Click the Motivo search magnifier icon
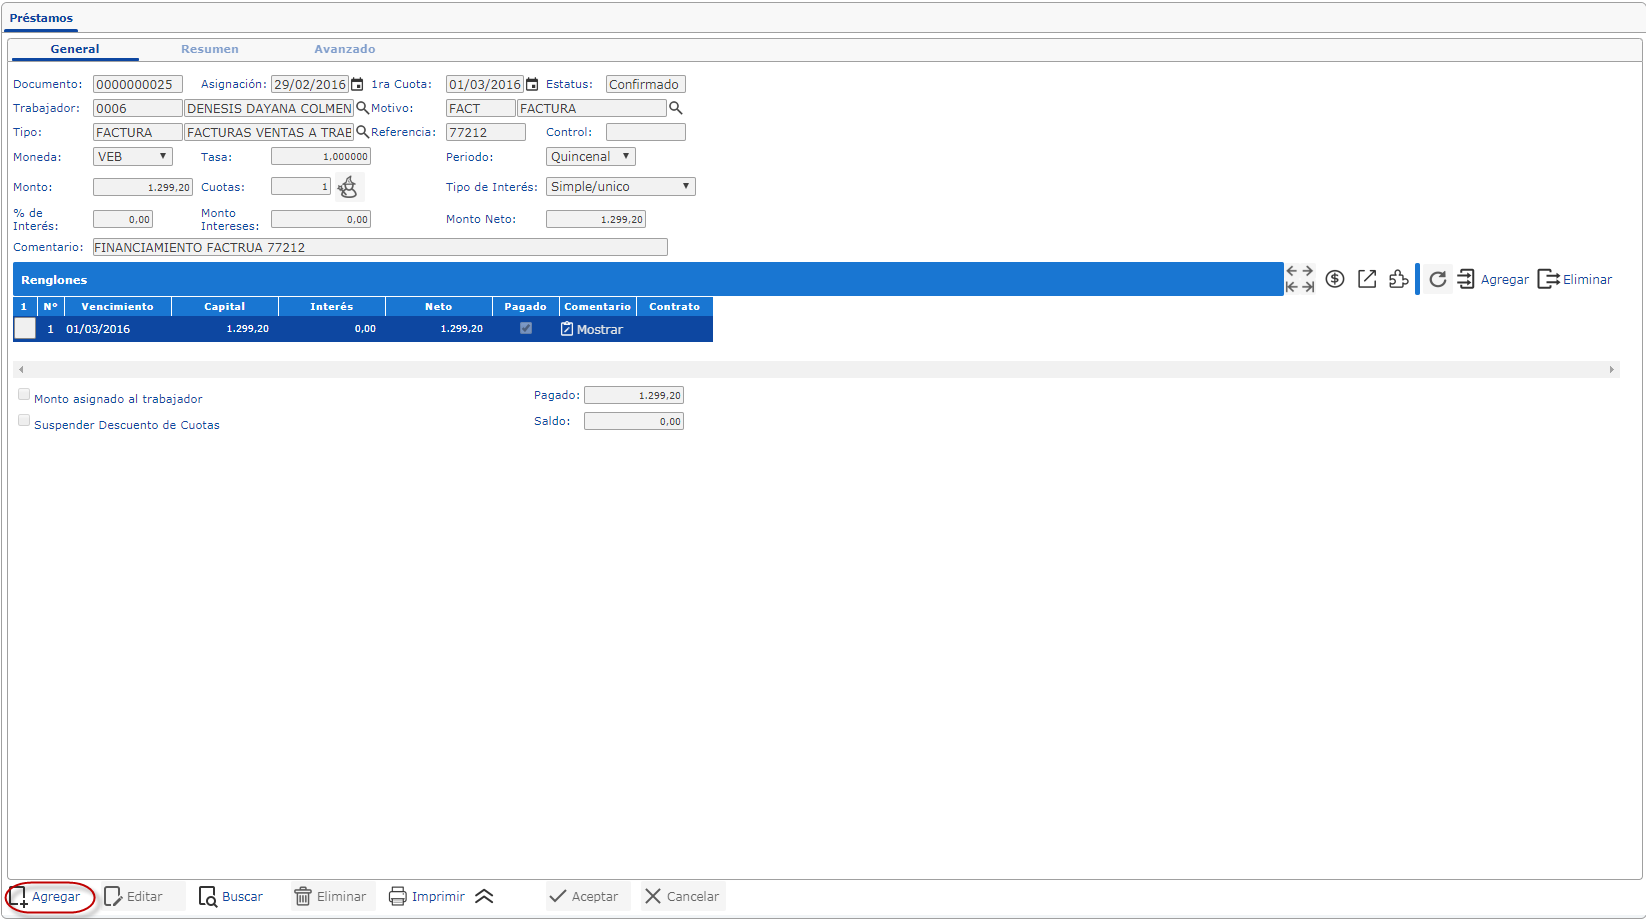1646x919 pixels. click(x=675, y=108)
